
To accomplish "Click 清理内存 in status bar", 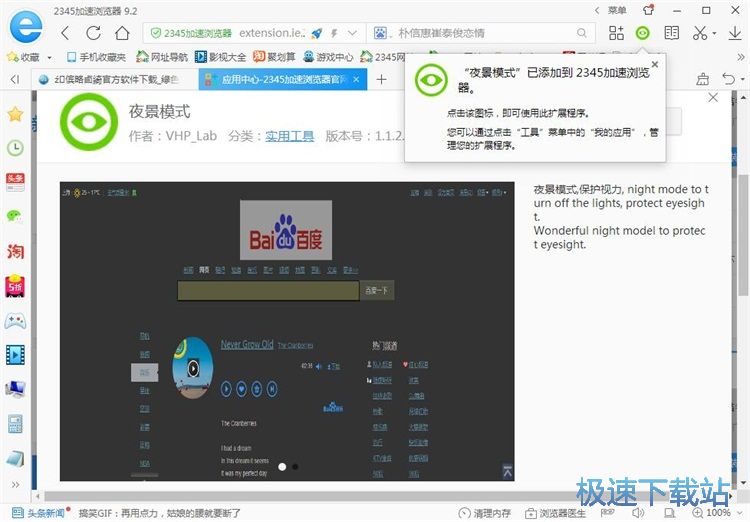I will pyautogui.click(x=485, y=513).
